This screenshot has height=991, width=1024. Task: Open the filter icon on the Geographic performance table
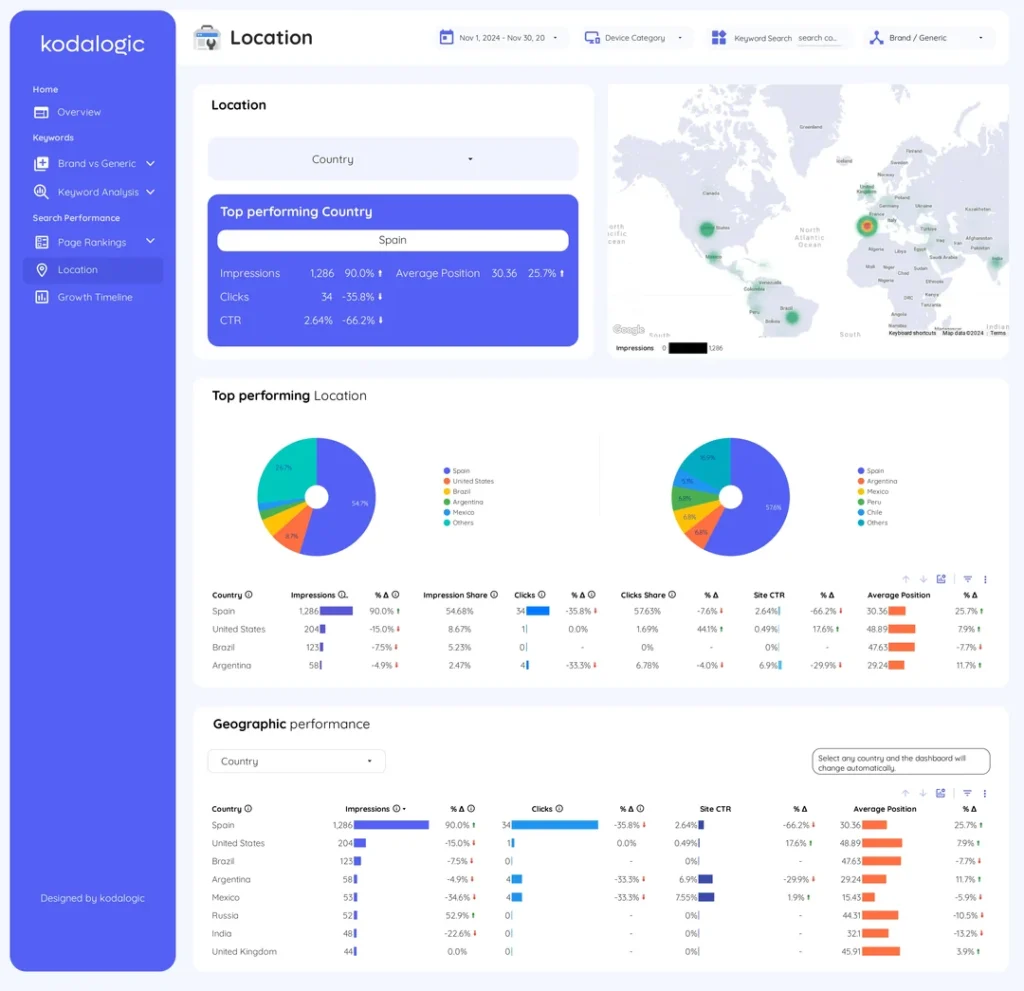967,792
